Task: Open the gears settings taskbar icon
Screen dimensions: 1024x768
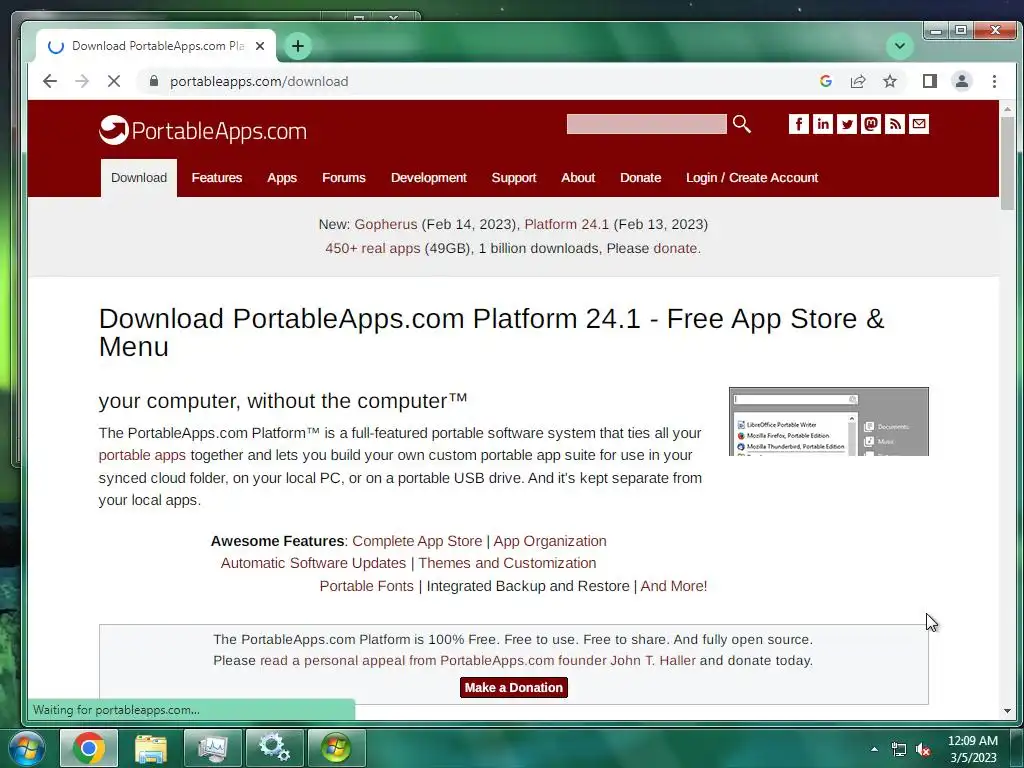Action: tap(274, 748)
